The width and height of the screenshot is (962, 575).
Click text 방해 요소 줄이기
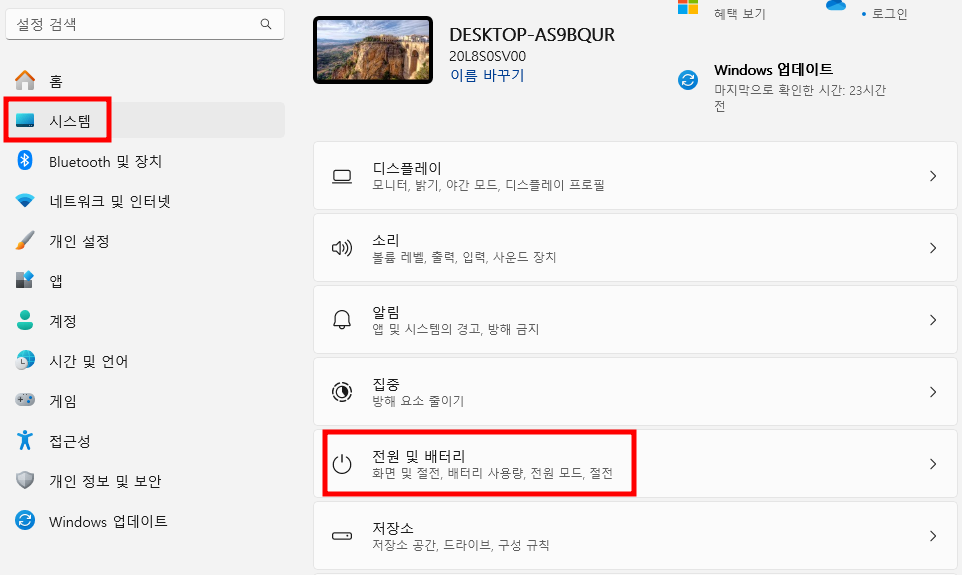click(x=418, y=401)
